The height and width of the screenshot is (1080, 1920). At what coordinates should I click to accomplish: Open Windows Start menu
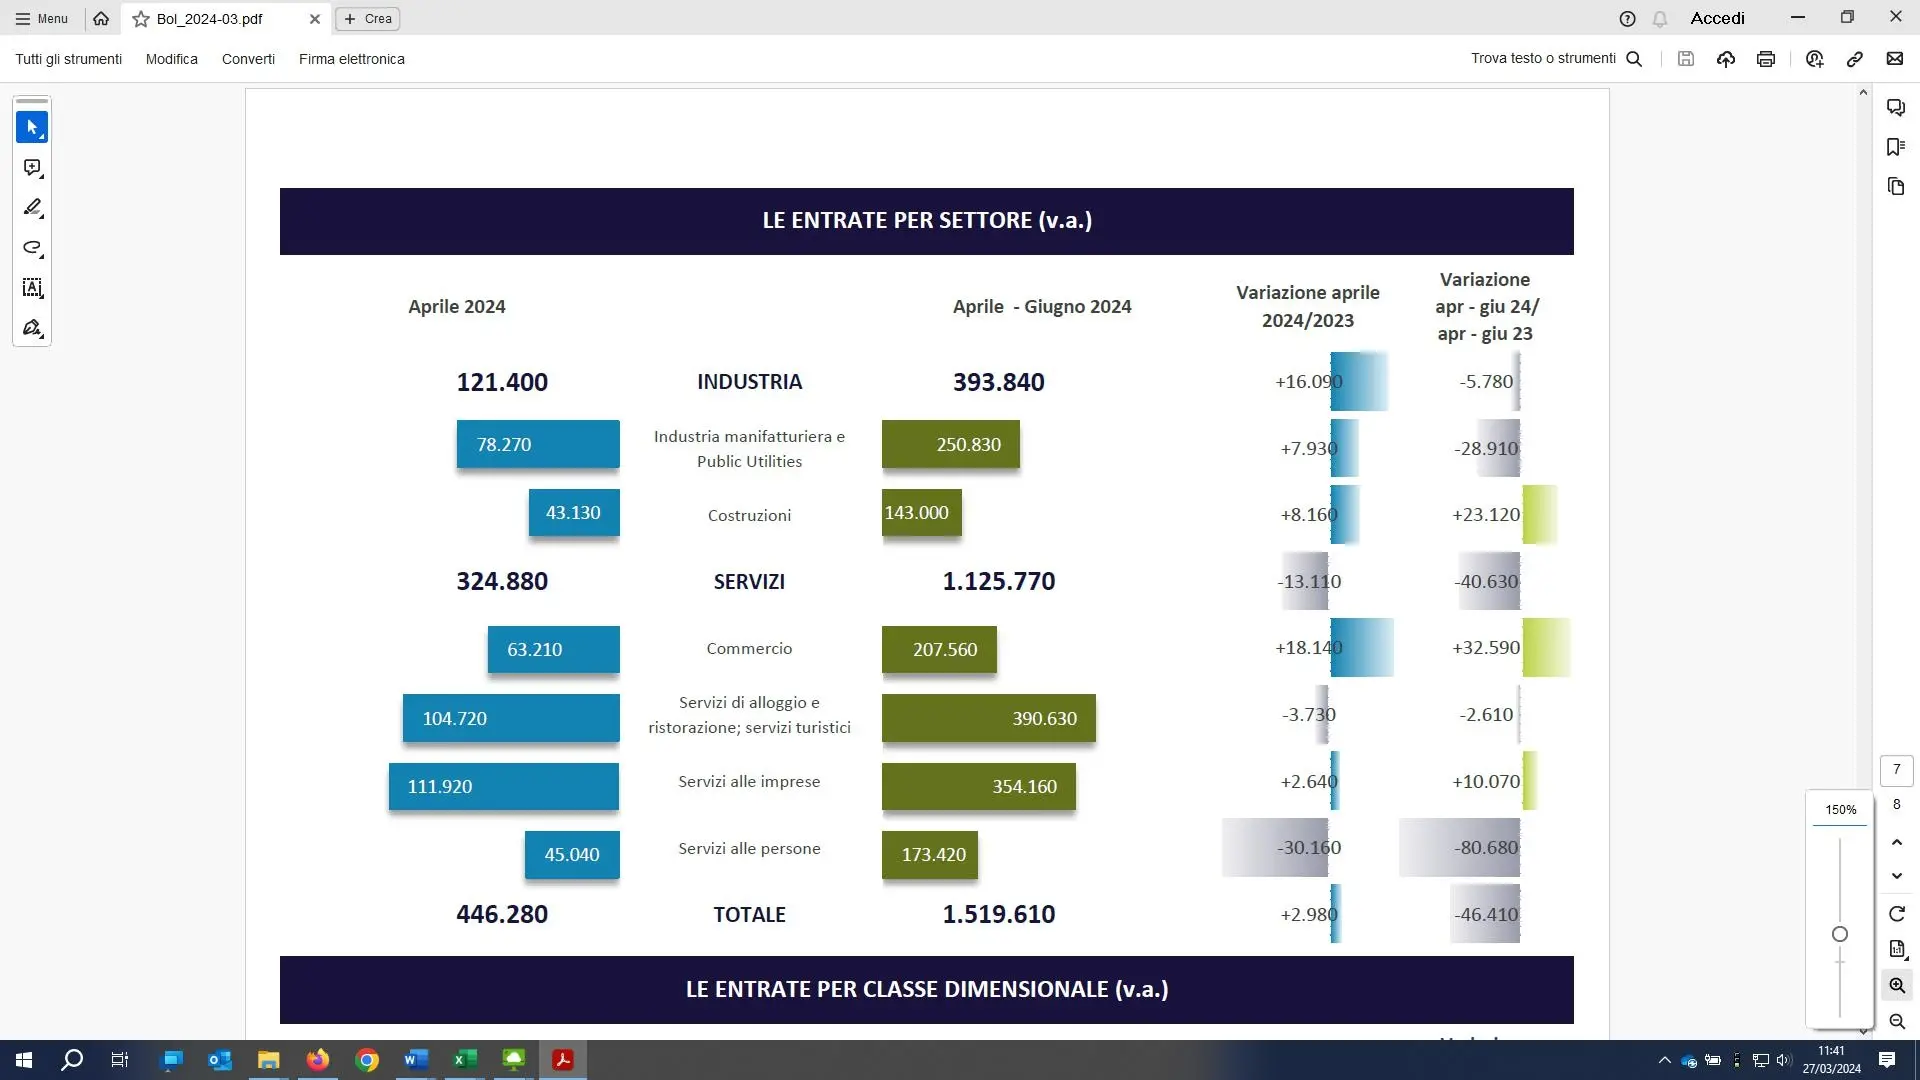(24, 1060)
